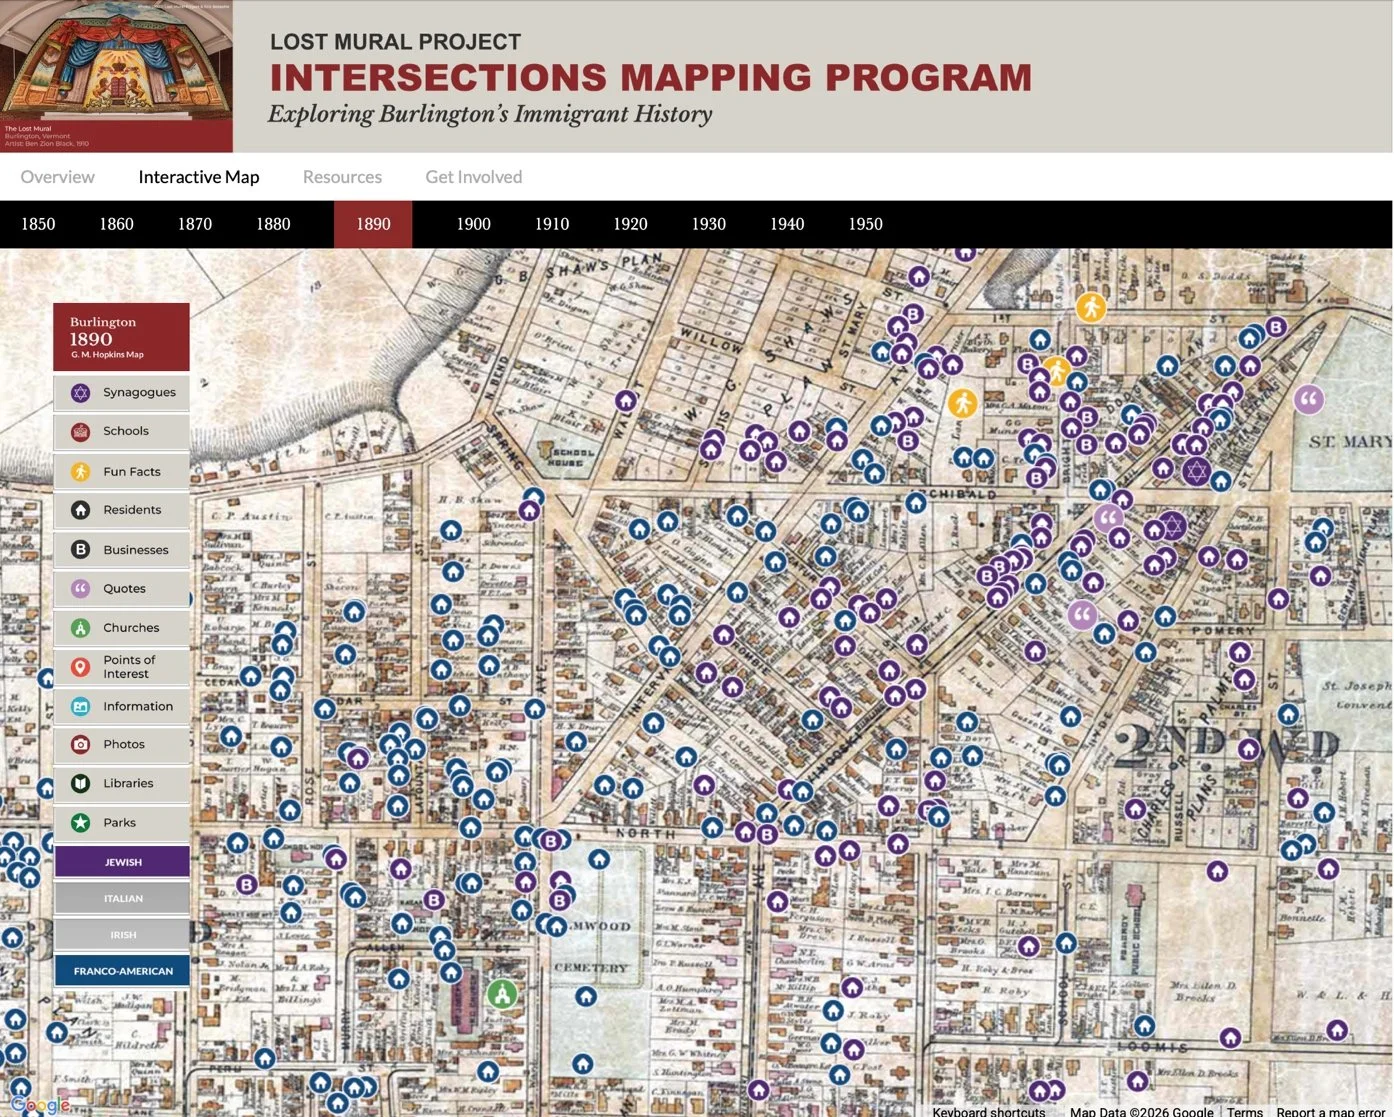Click the Google logo on the map
The width and height of the screenshot is (1394, 1117).
40,1104
